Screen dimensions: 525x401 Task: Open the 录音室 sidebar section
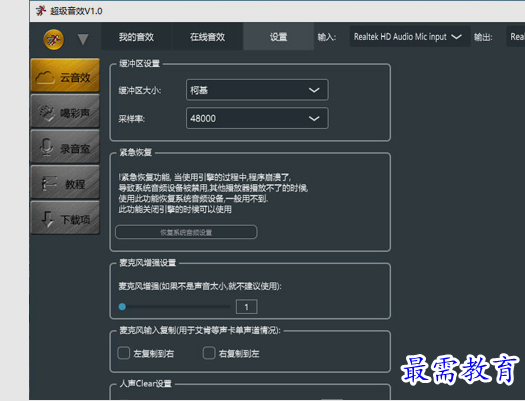tap(65, 147)
